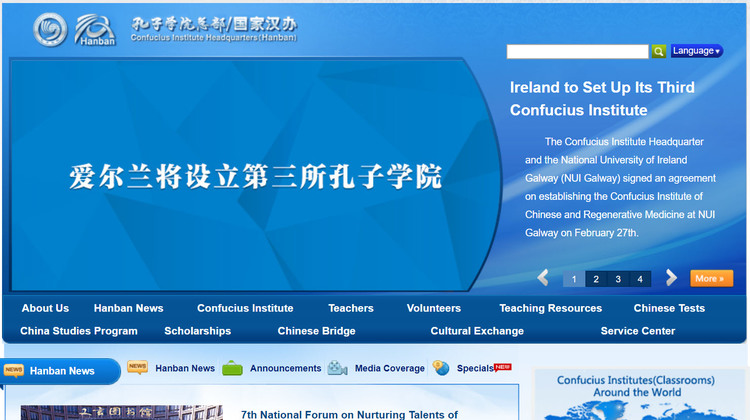Image resolution: width=750 pixels, height=420 pixels.
Task: Click the article summary about NUI Galway
Action: (620, 188)
